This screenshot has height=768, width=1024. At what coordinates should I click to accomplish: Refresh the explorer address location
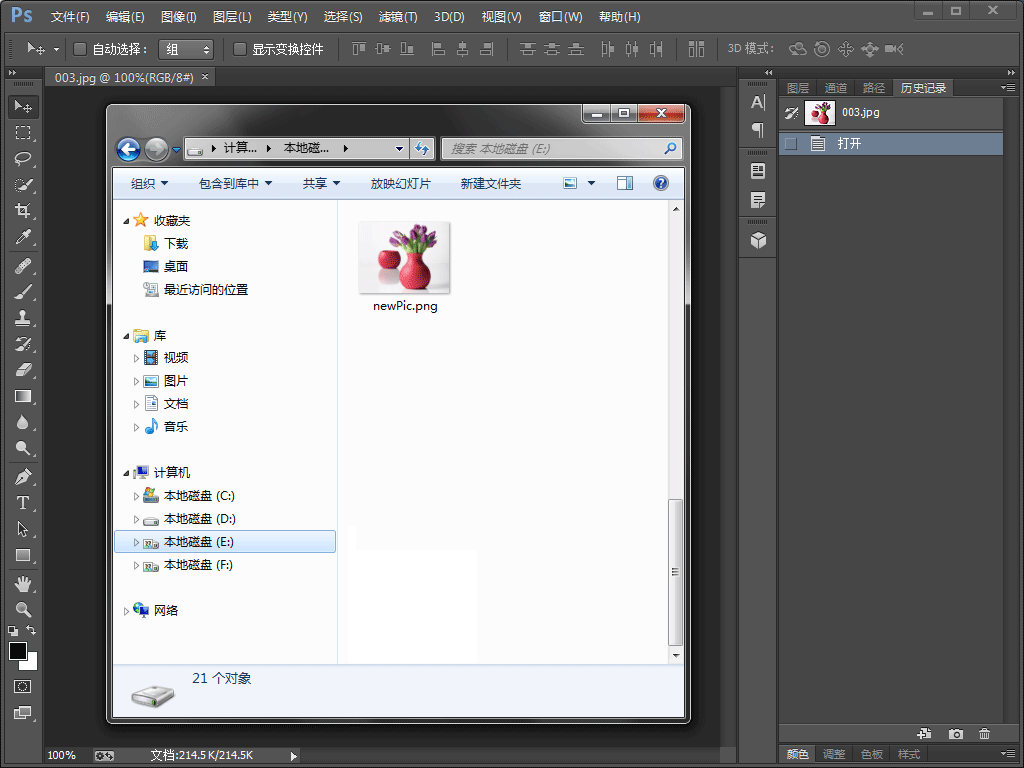click(x=422, y=149)
